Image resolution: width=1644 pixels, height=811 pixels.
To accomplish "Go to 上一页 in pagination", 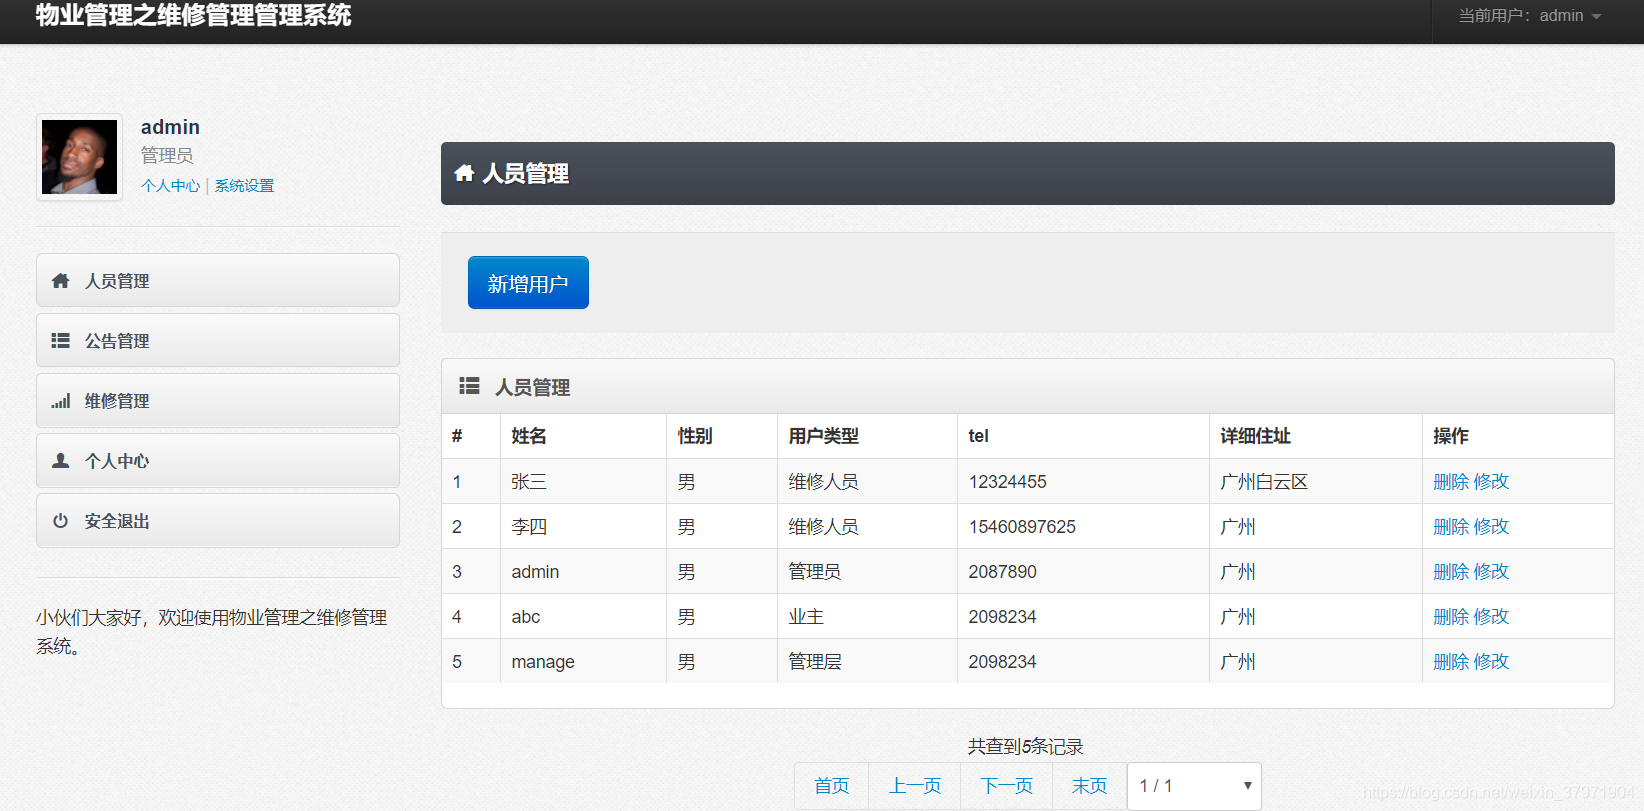I will tap(915, 786).
